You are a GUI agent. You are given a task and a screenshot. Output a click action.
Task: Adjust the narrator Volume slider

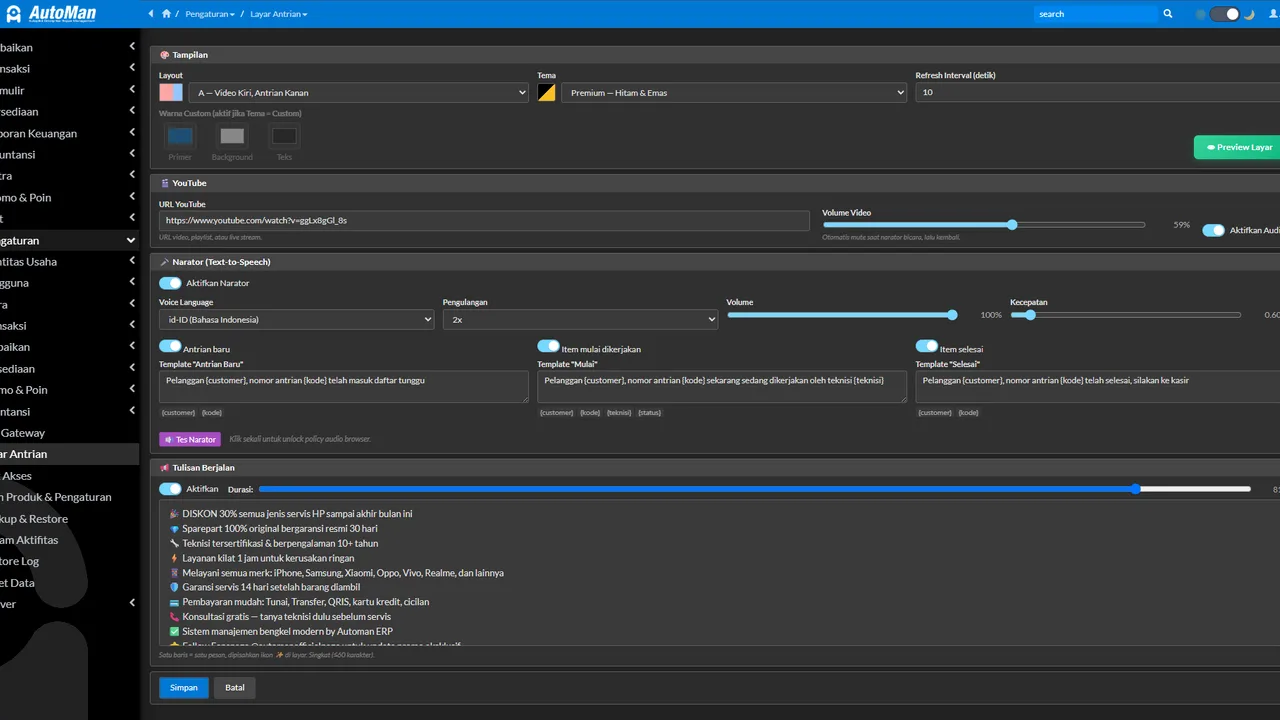point(842,315)
